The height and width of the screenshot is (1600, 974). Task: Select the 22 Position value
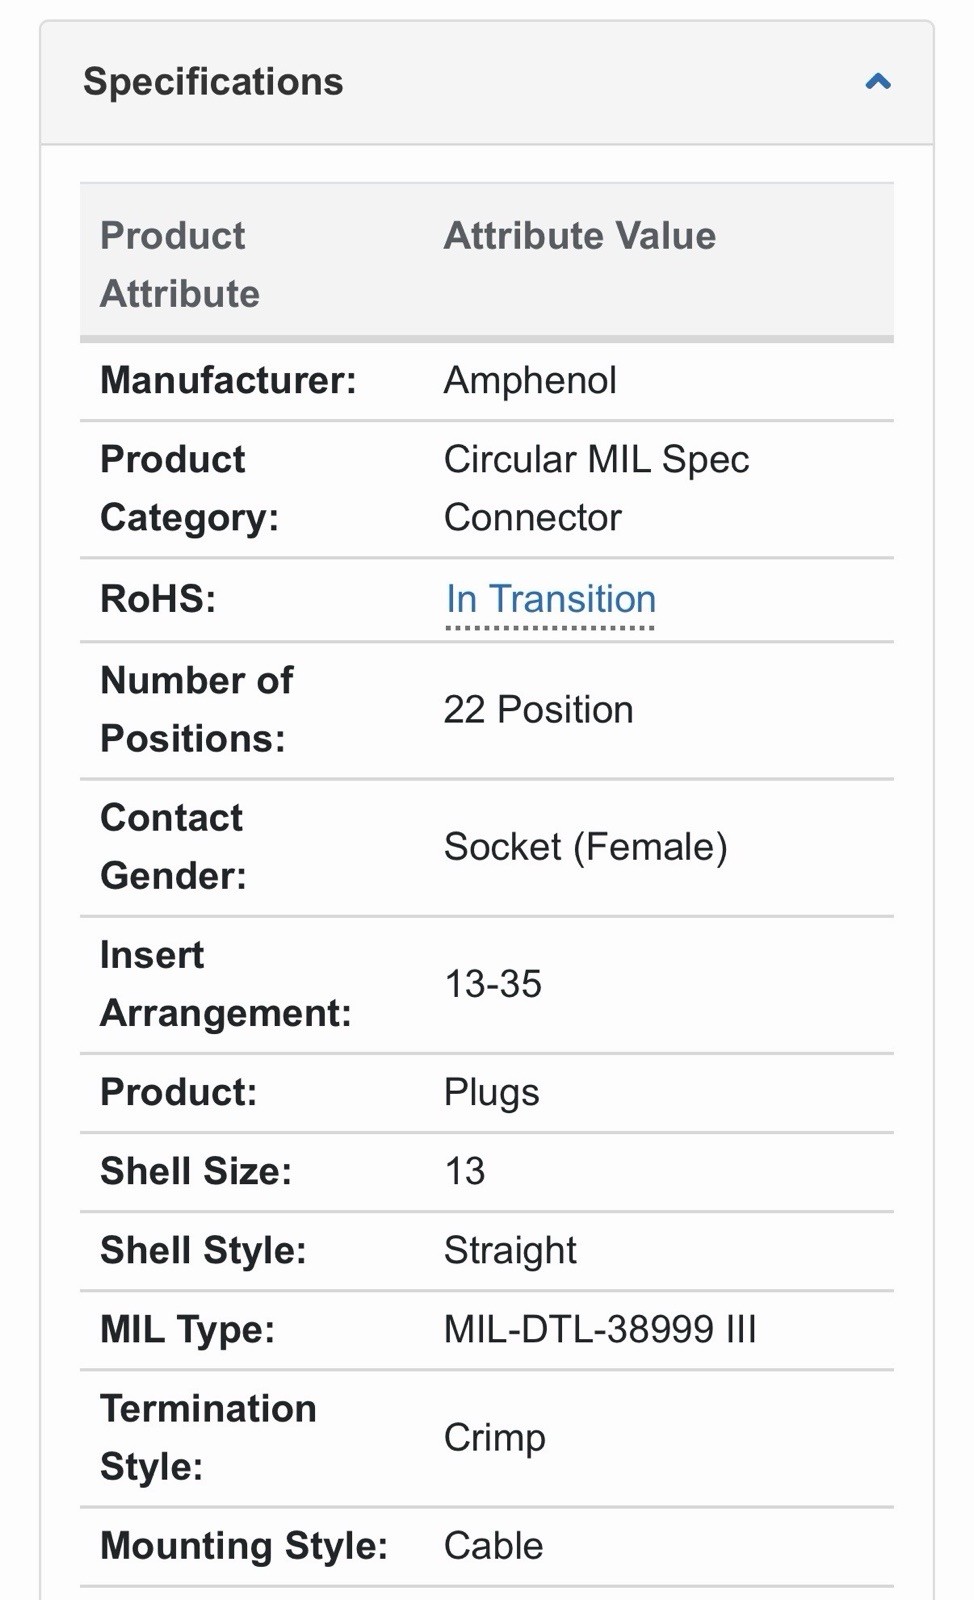pos(538,710)
